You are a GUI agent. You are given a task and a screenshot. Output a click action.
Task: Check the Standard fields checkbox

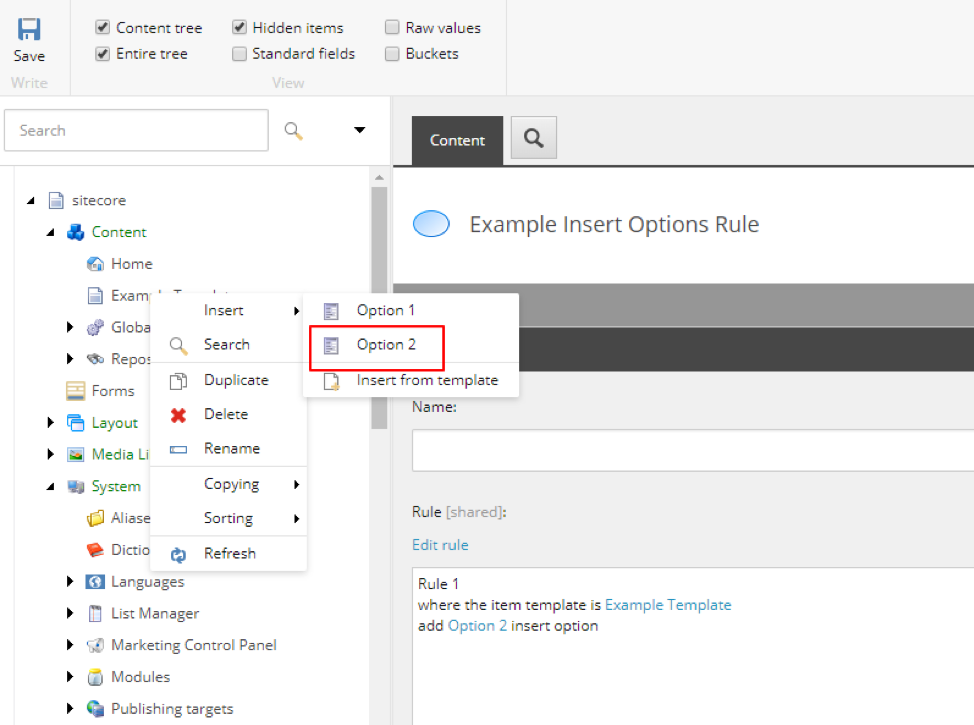pos(238,53)
